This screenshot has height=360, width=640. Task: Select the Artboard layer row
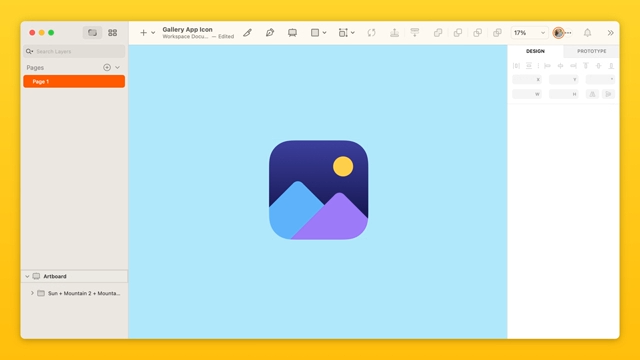pos(74,276)
